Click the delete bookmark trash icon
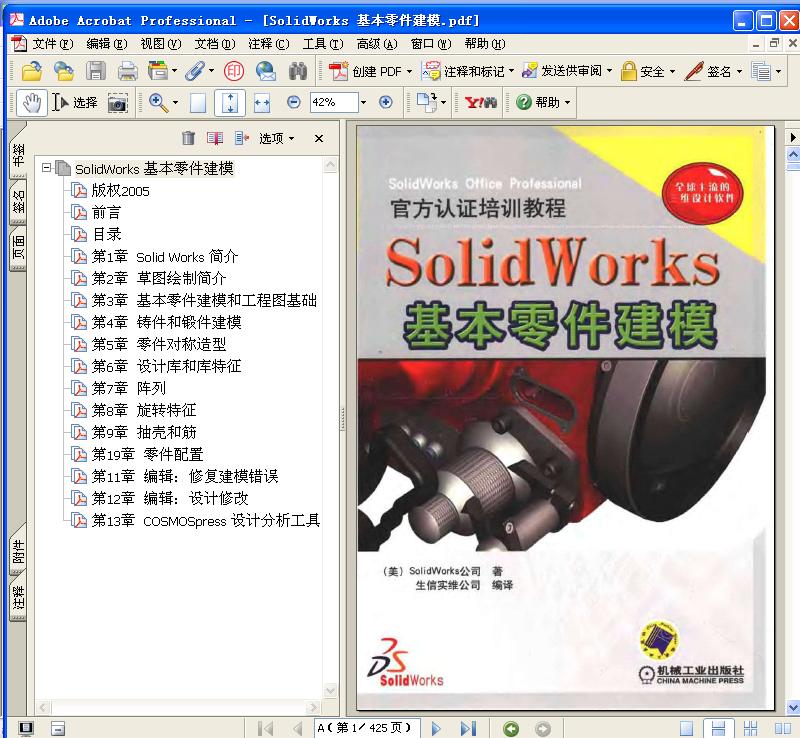800x738 pixels. 188,138
